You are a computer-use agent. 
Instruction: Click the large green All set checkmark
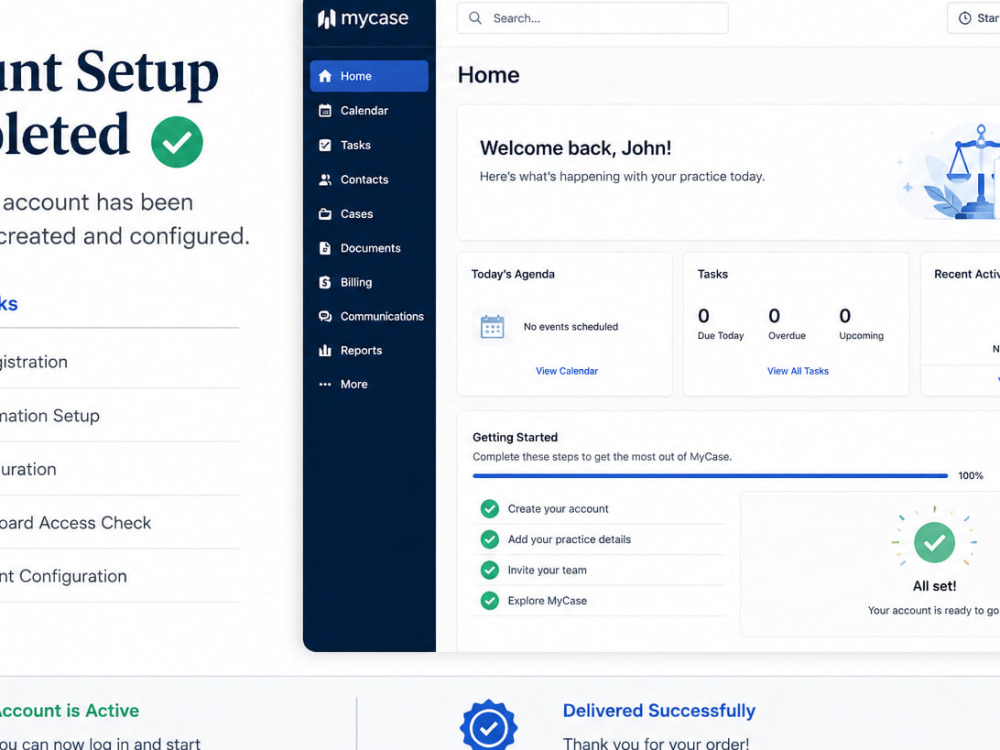point(934,543)
